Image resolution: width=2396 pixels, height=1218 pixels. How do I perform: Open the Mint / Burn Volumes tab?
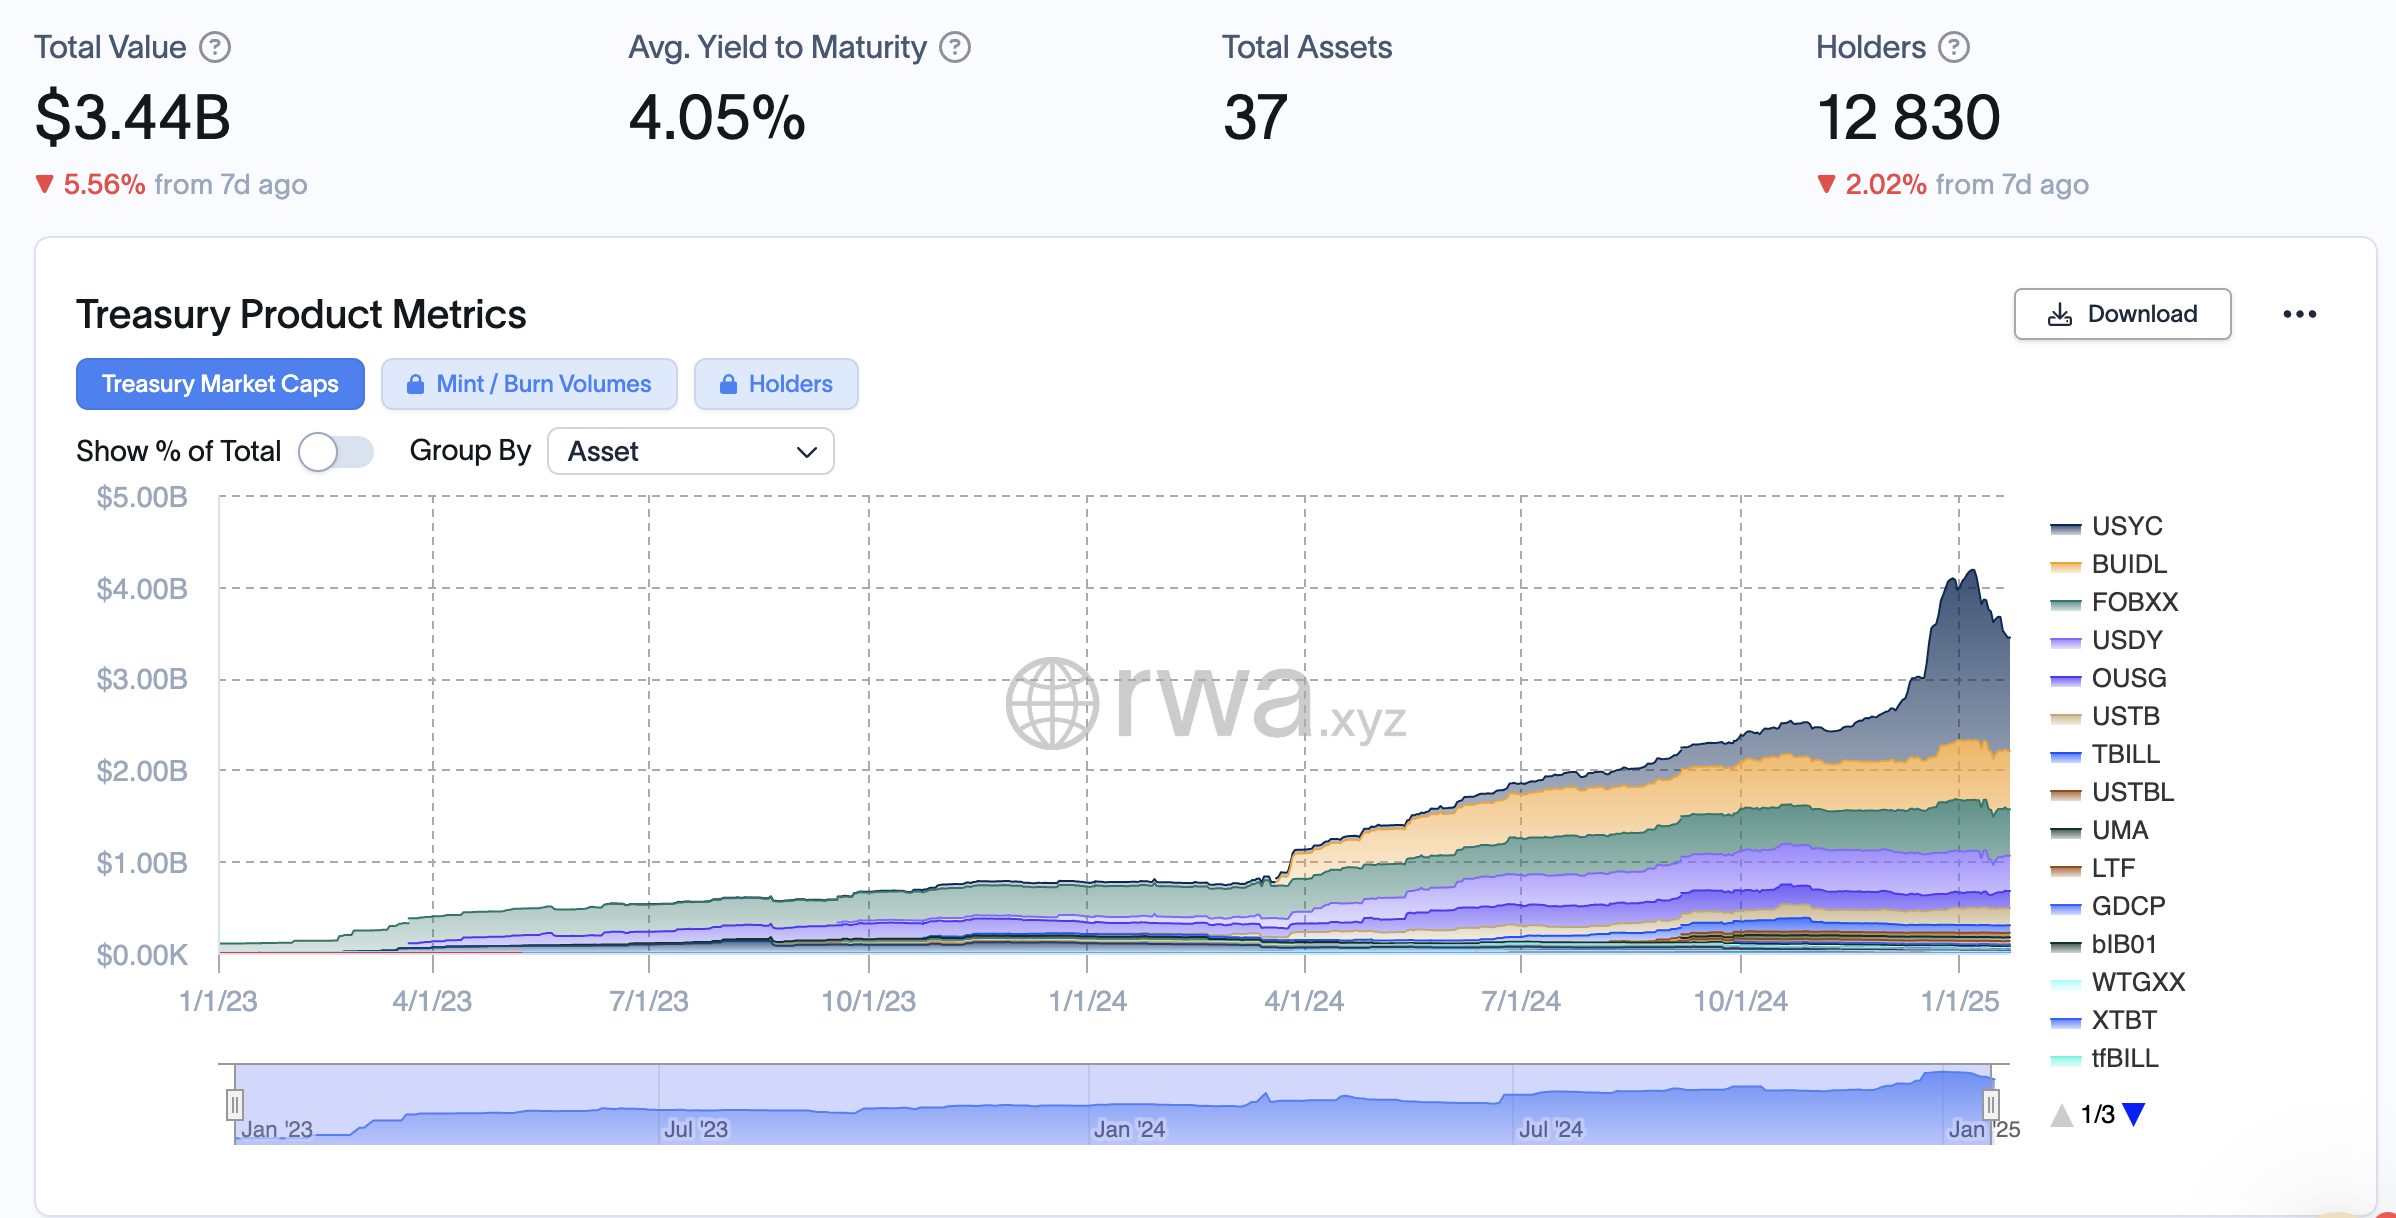(543, 384)
